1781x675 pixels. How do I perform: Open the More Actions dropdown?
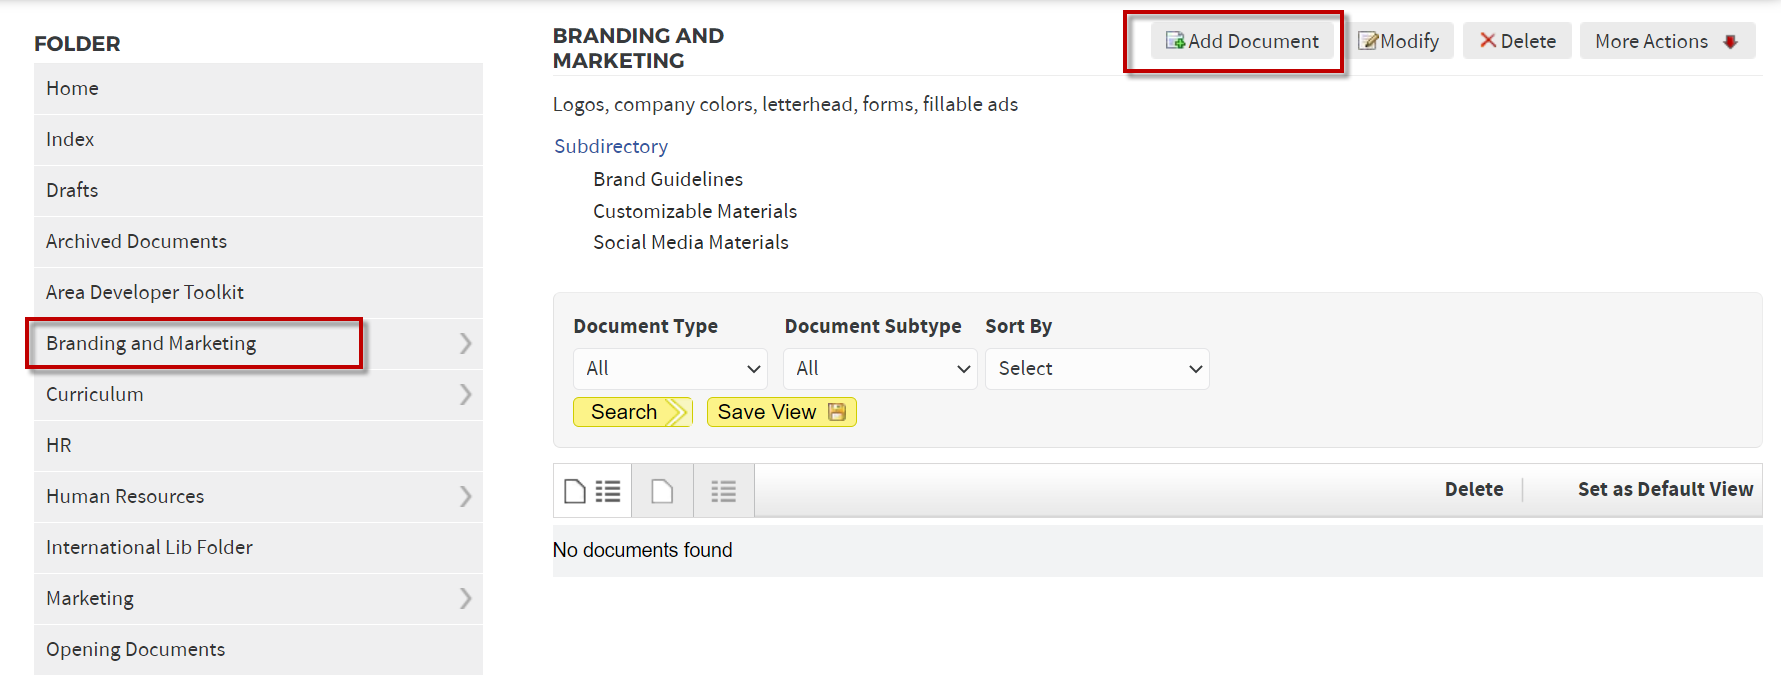(x=1667, y=41)
